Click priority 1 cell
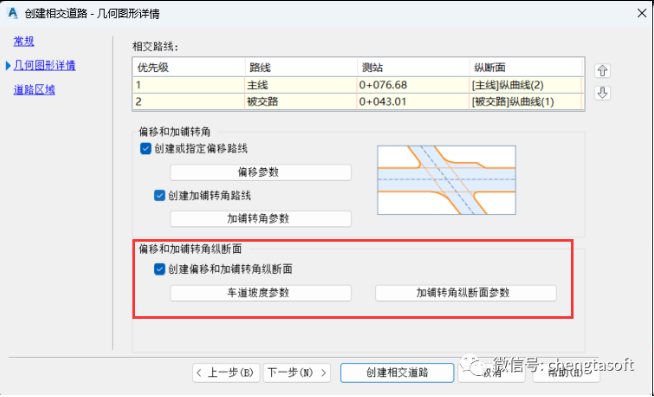The height and width of the screenshot is (397, 654). click(x=189, y=85)
